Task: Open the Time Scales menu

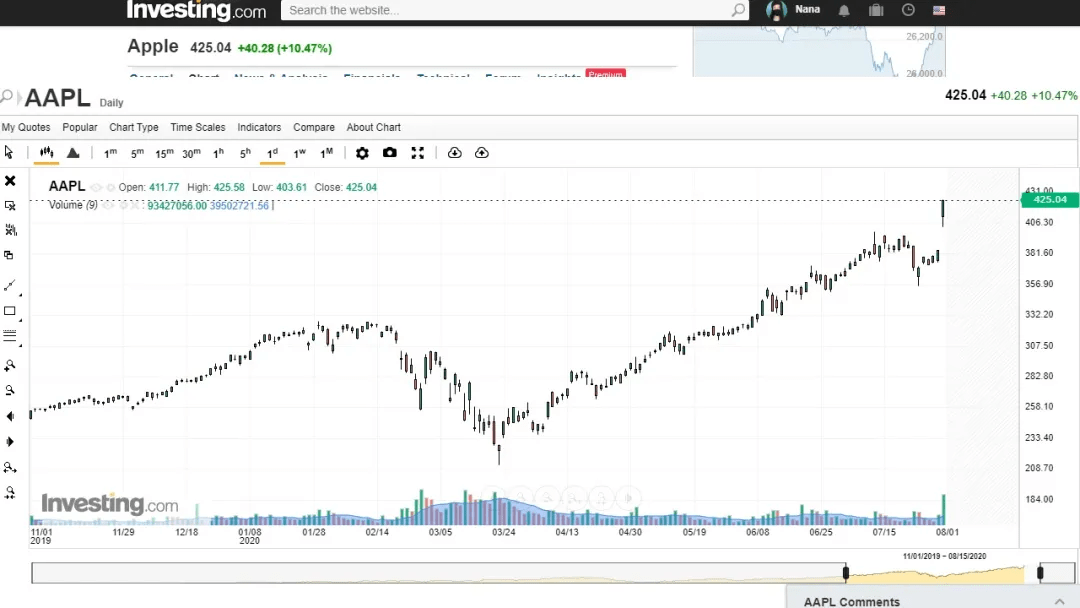Action: 198,127
